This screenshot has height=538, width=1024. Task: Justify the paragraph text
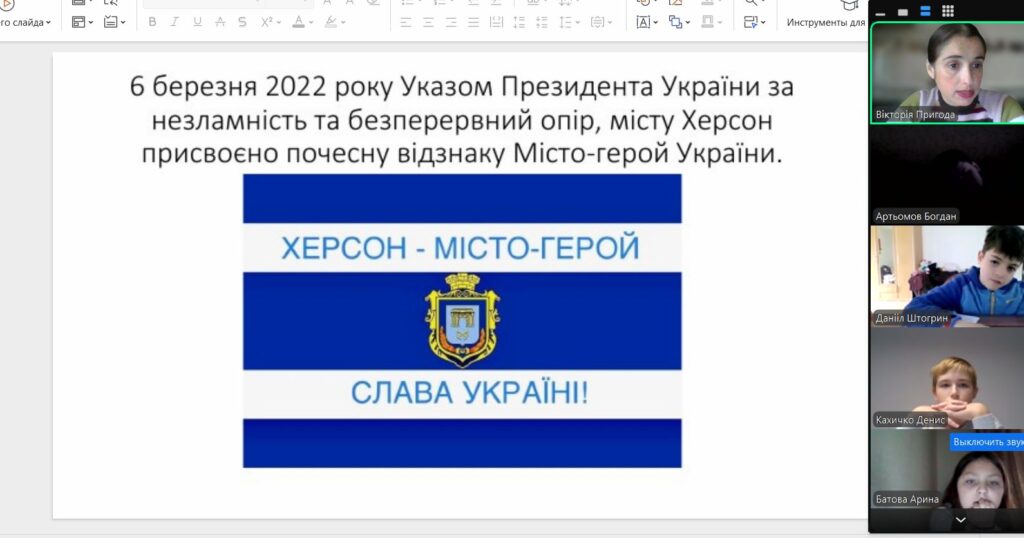(x=474, y=22)
